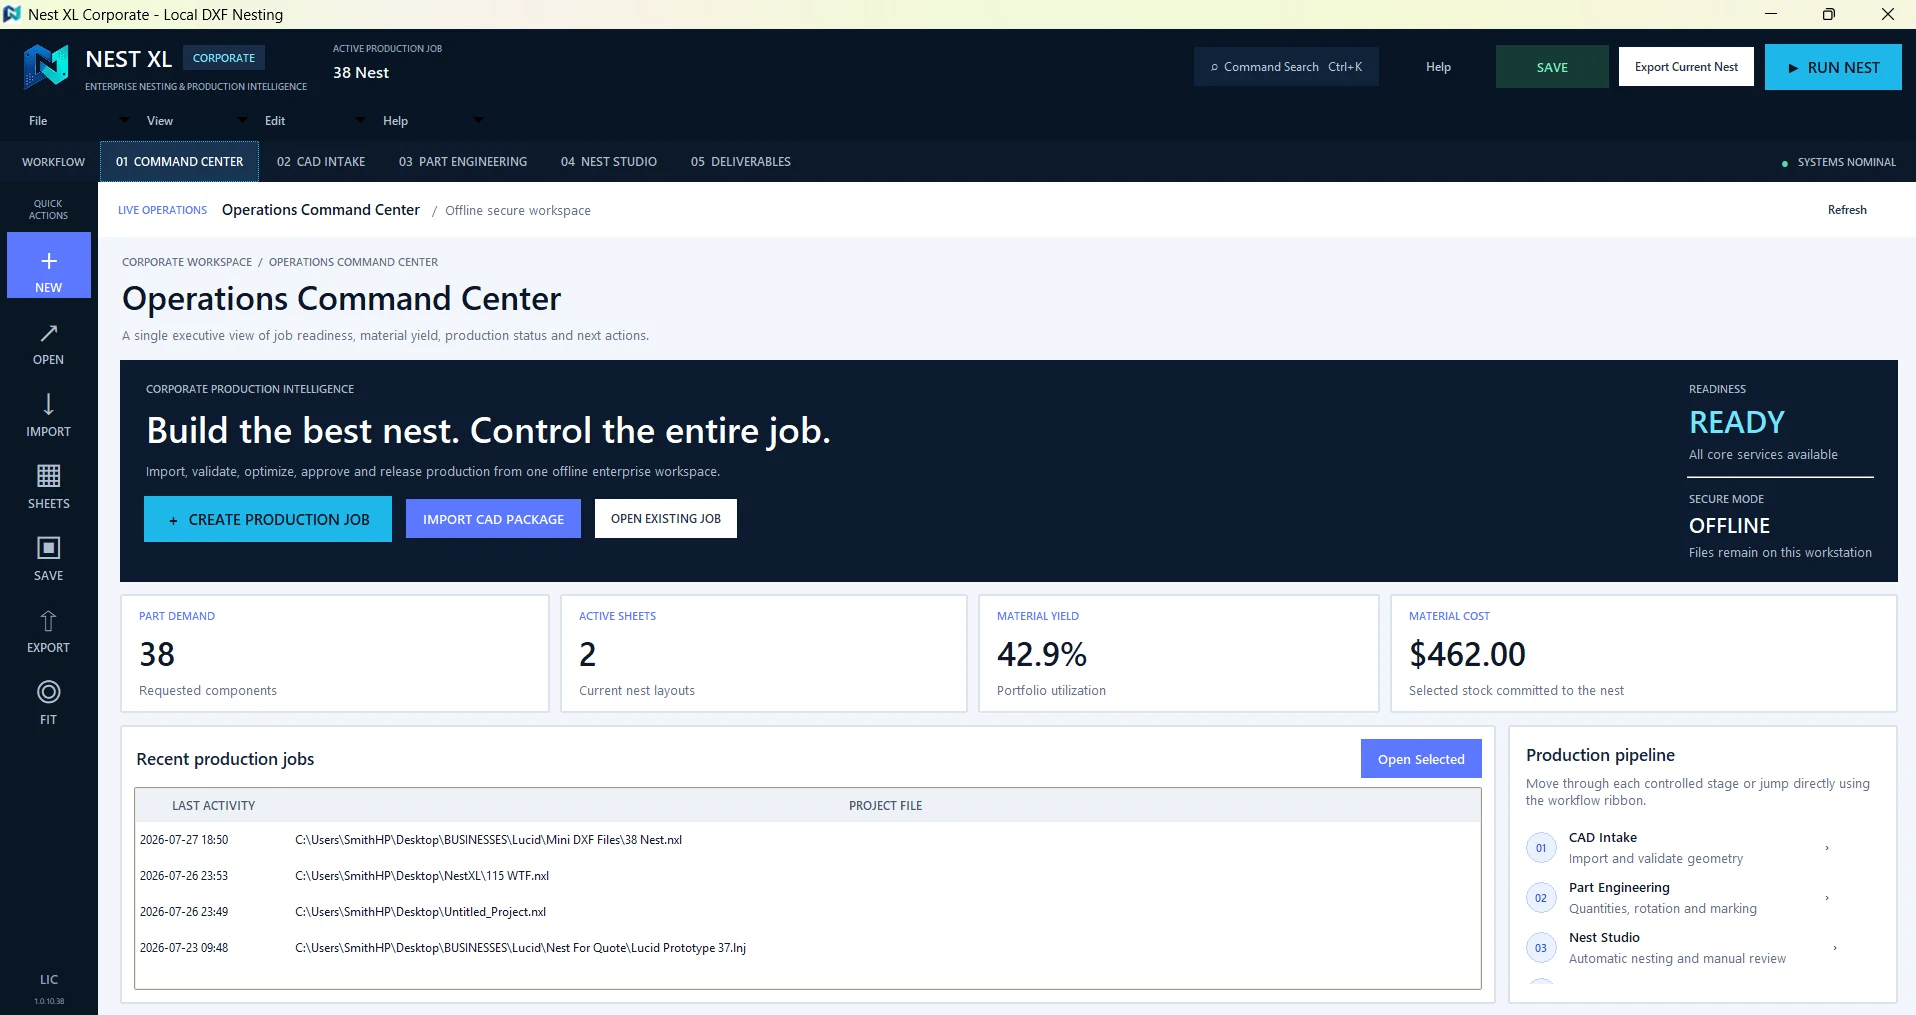This screenshot has height=1015, width=1916.
Task: Open the Help menu in the menu bar
Action: pos(395,121)
